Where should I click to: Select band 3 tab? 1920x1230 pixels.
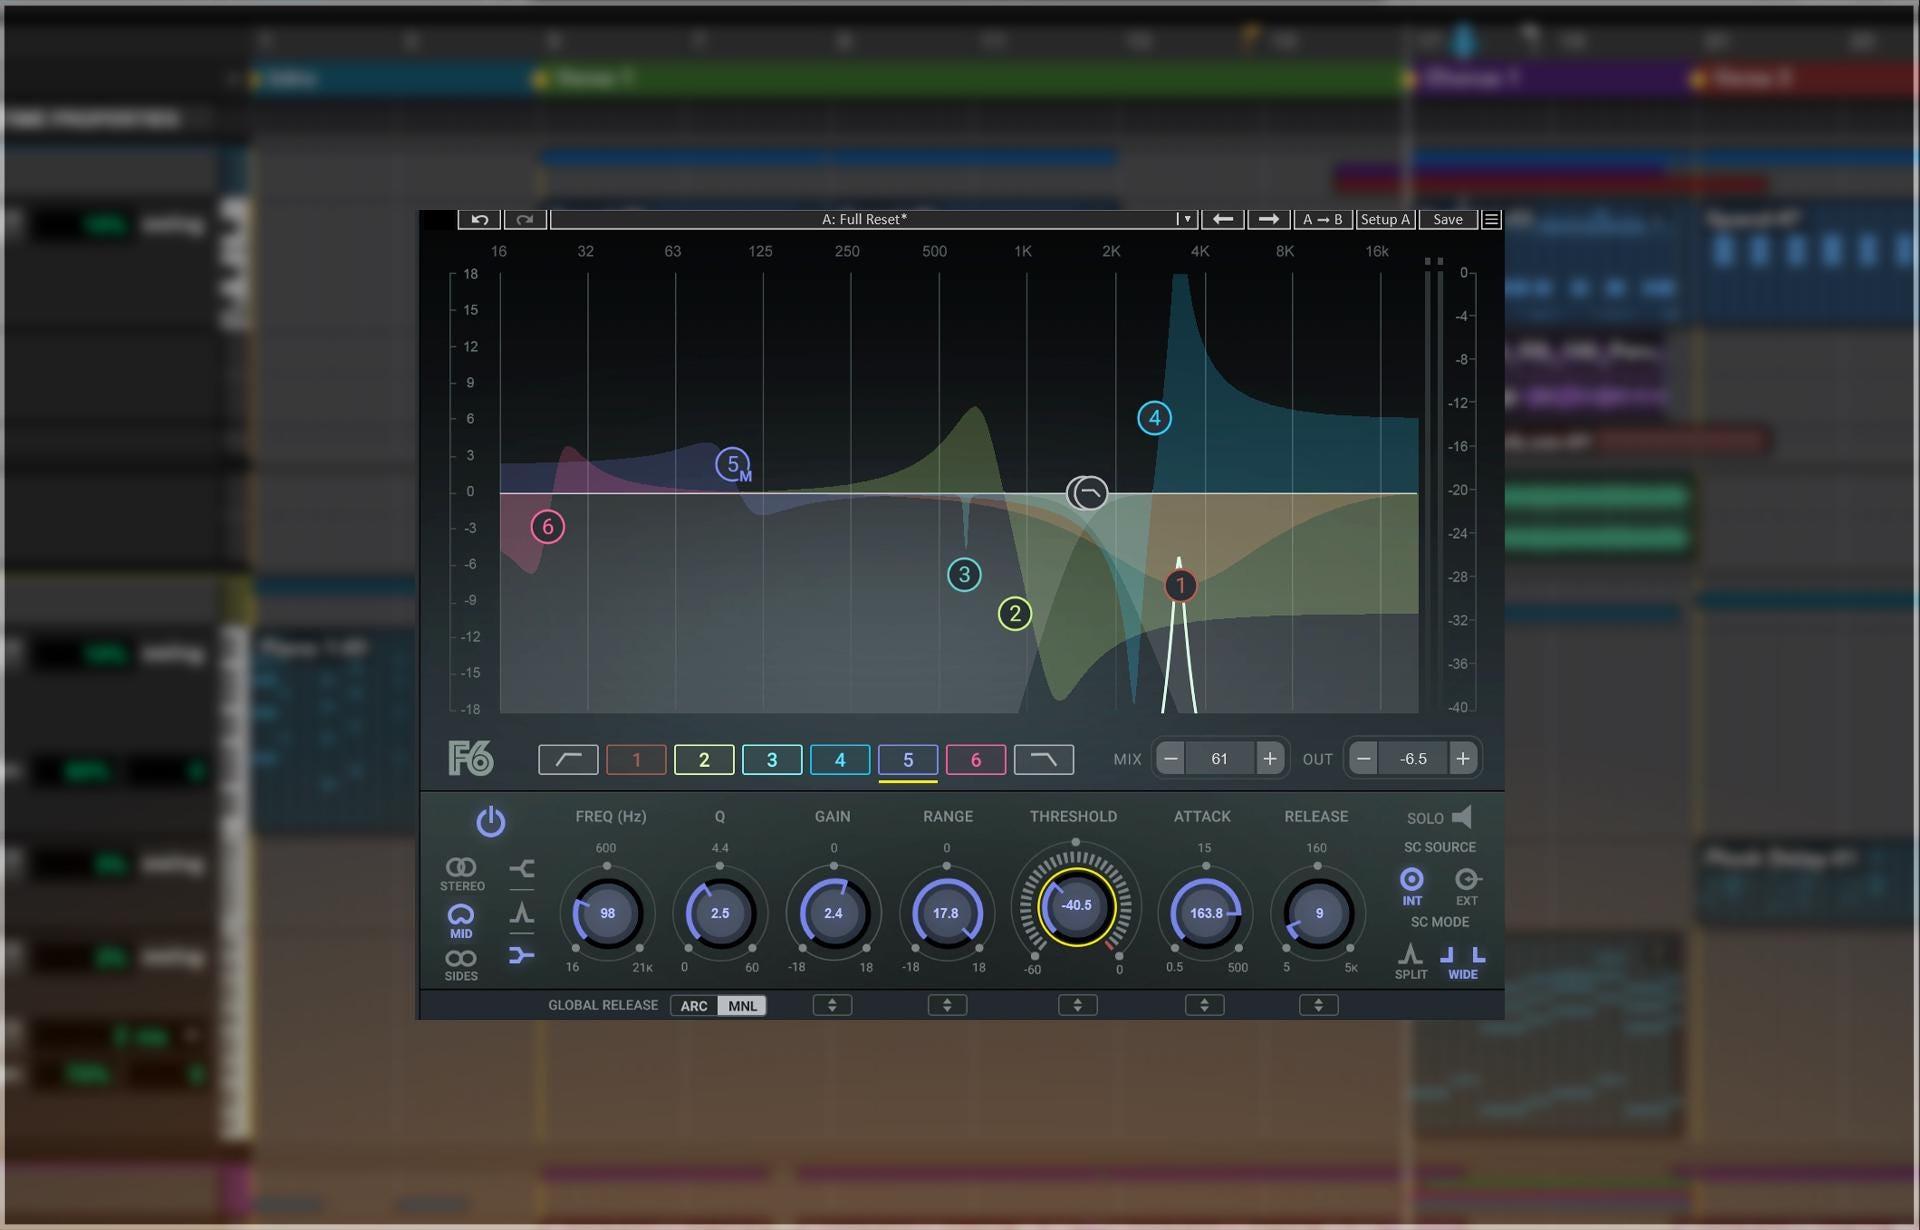point(772,759)
